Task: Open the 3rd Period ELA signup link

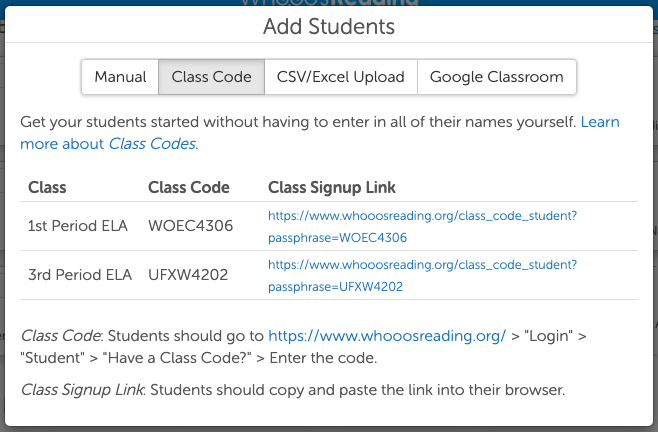Action: pyautogui.click(x=422, y=275)
